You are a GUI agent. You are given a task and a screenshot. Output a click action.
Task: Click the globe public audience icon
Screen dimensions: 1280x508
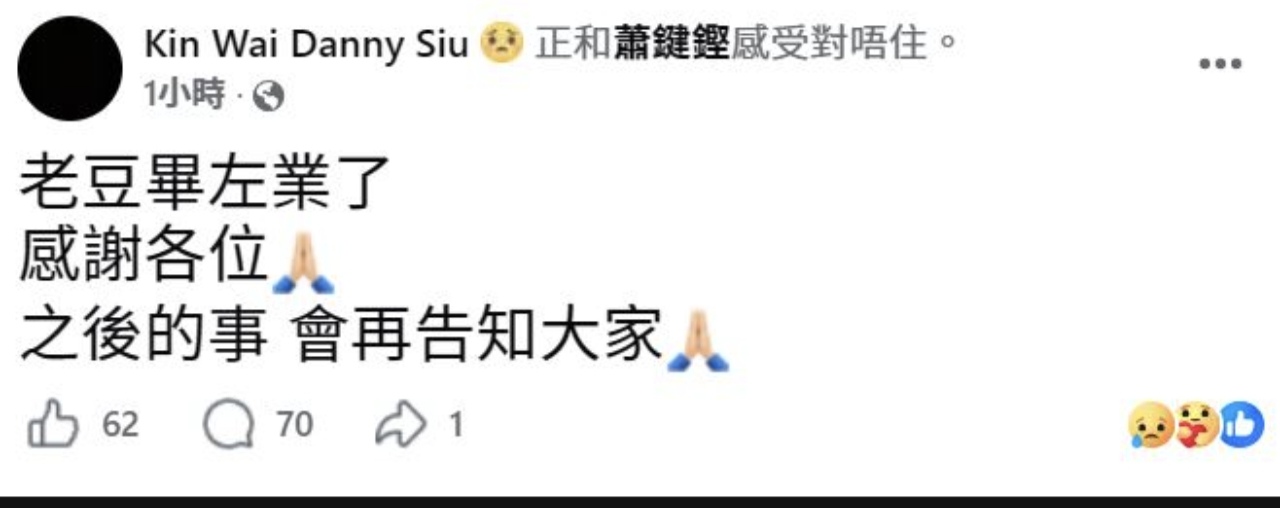click(x=269, y=97)
